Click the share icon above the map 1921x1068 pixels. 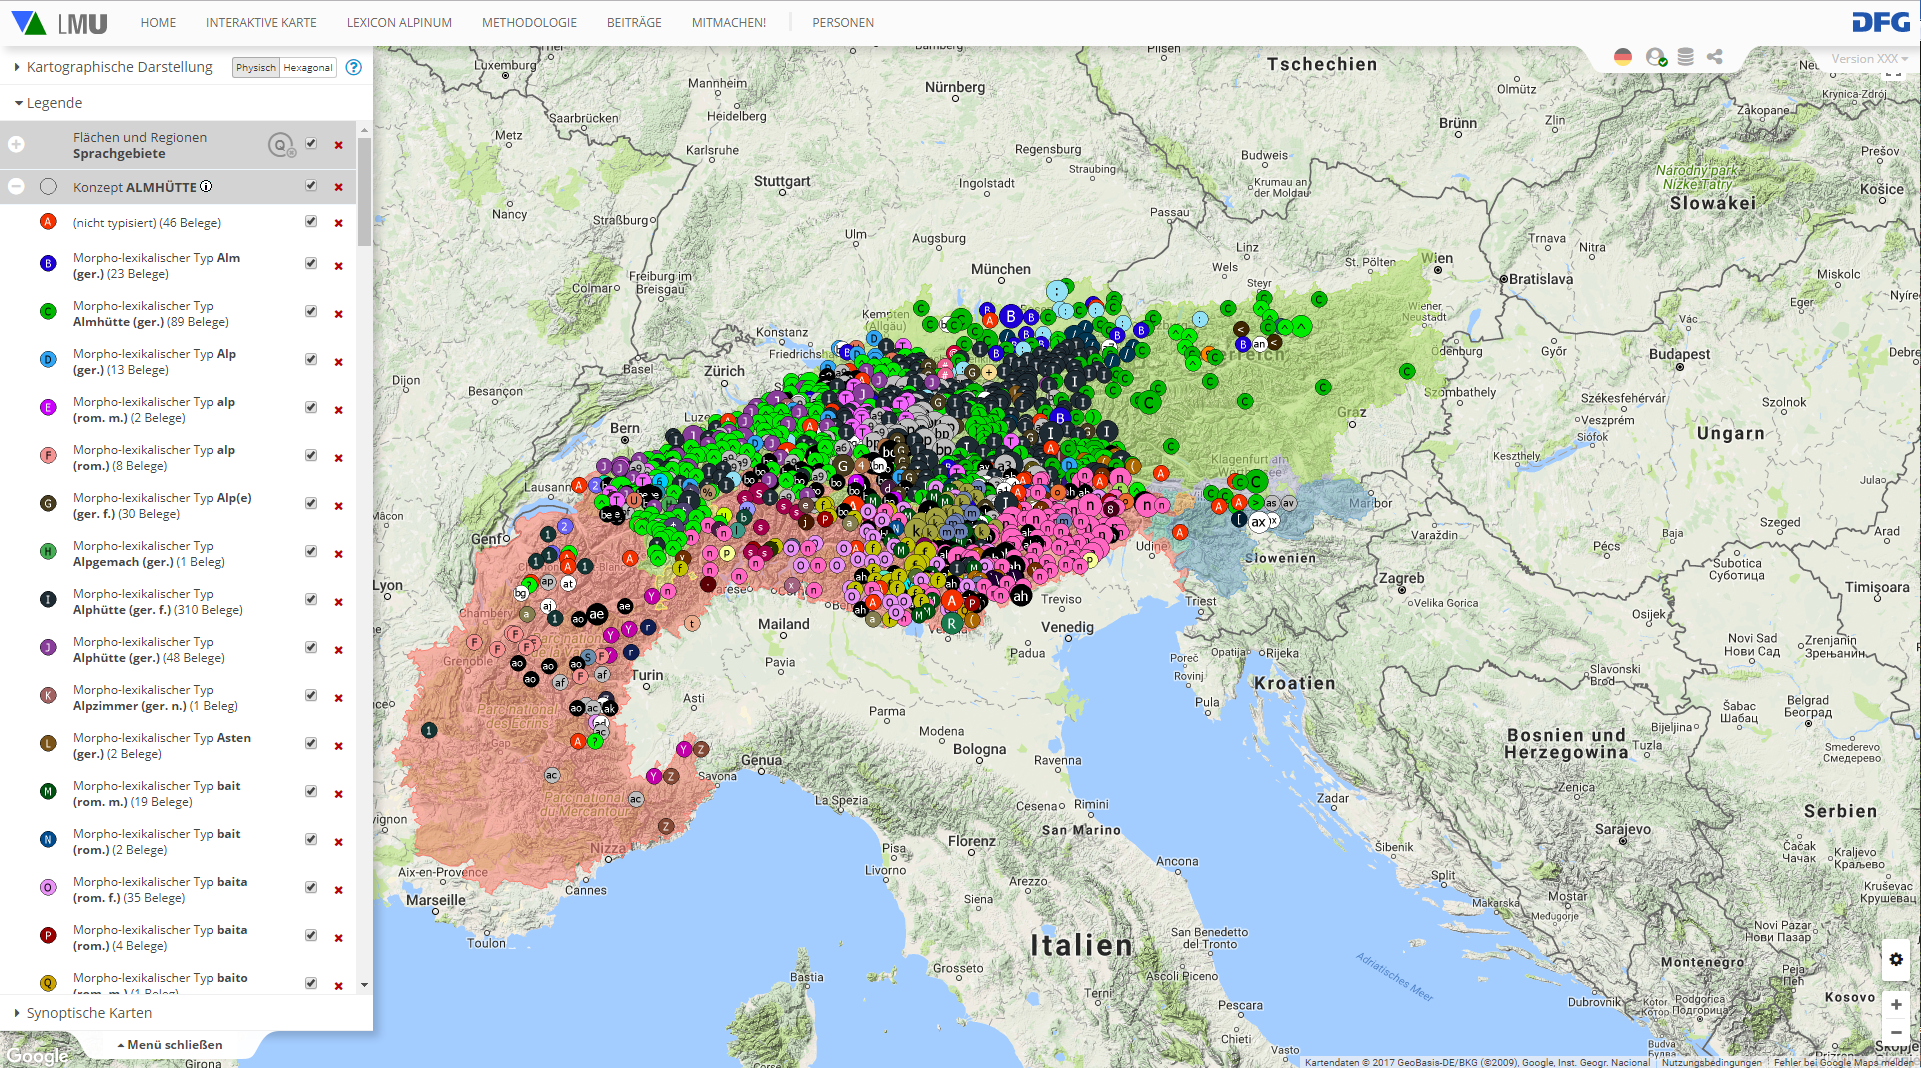coord(1715,57)
